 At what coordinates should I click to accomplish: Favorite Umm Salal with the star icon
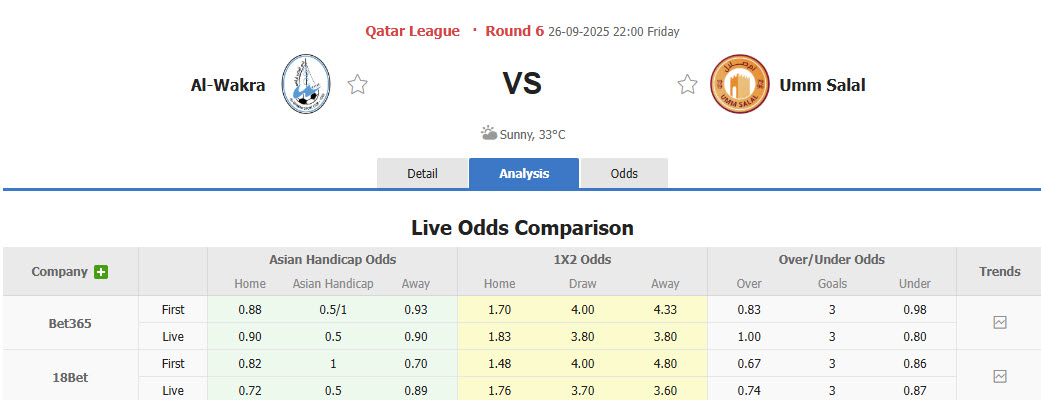tap(687, 85)
